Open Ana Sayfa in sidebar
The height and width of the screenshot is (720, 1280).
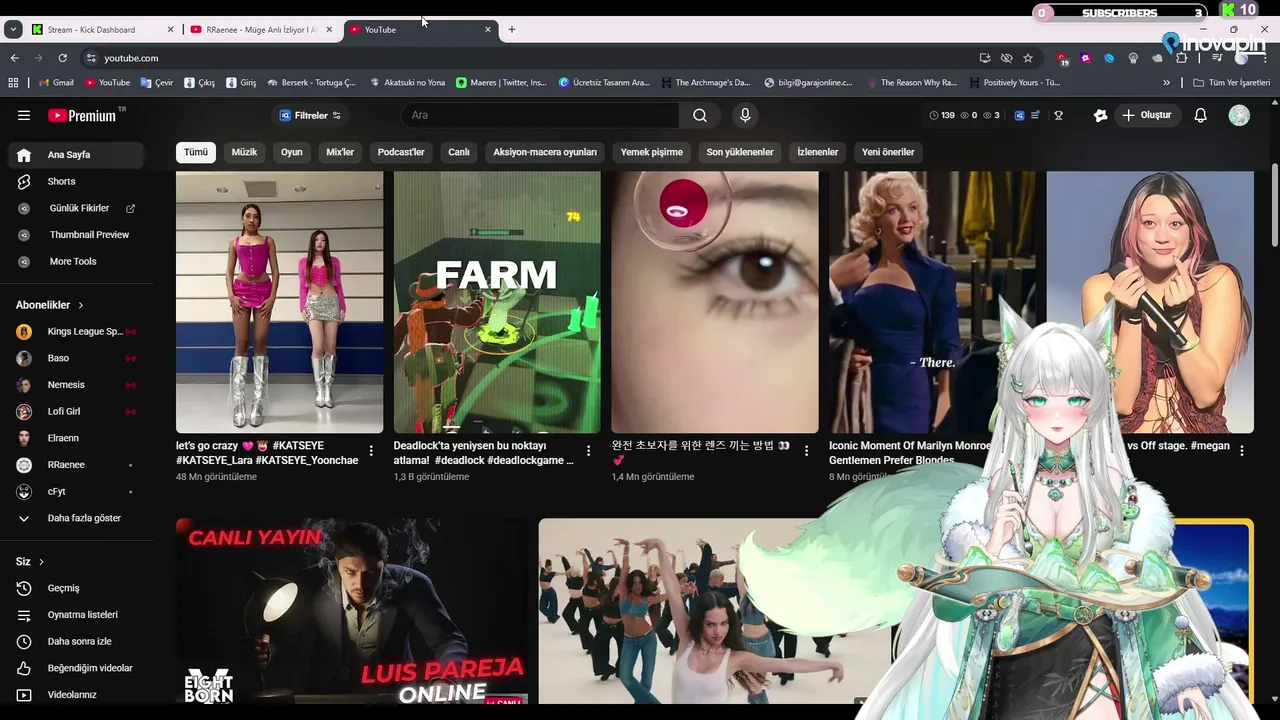click(76, 155)
